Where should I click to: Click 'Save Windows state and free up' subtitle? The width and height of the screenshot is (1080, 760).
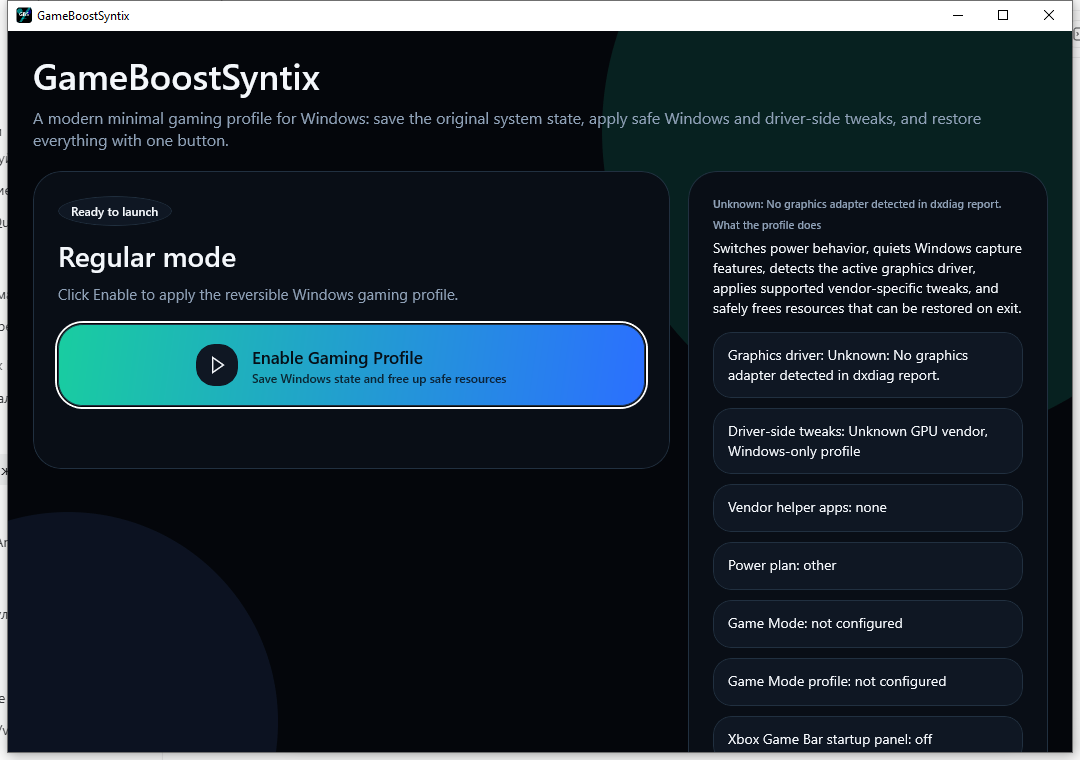click(379, 379)
